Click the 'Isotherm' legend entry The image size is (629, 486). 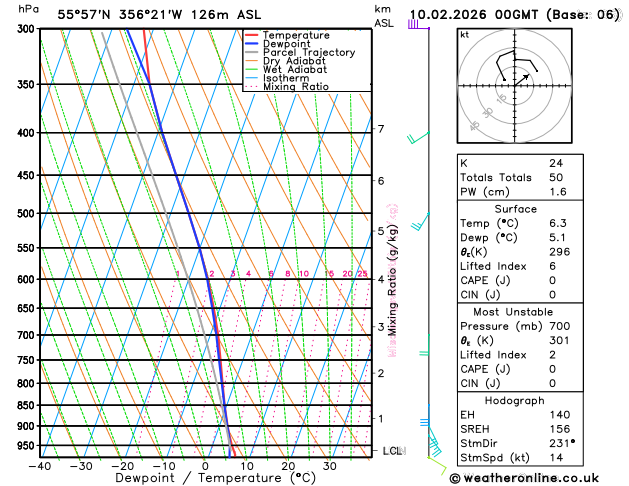pos(277,78)
